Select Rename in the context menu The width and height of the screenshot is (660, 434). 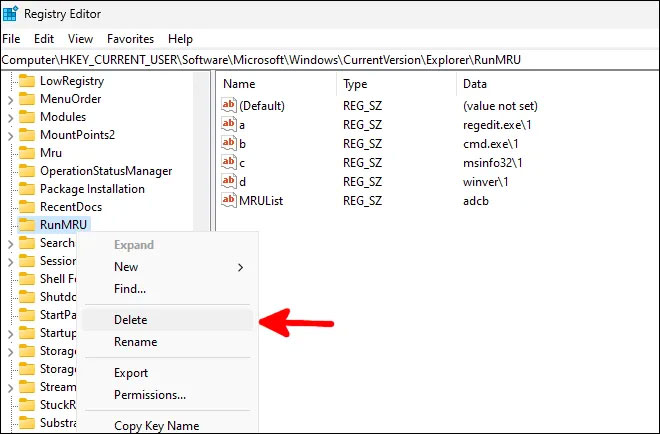click(135, 342)
